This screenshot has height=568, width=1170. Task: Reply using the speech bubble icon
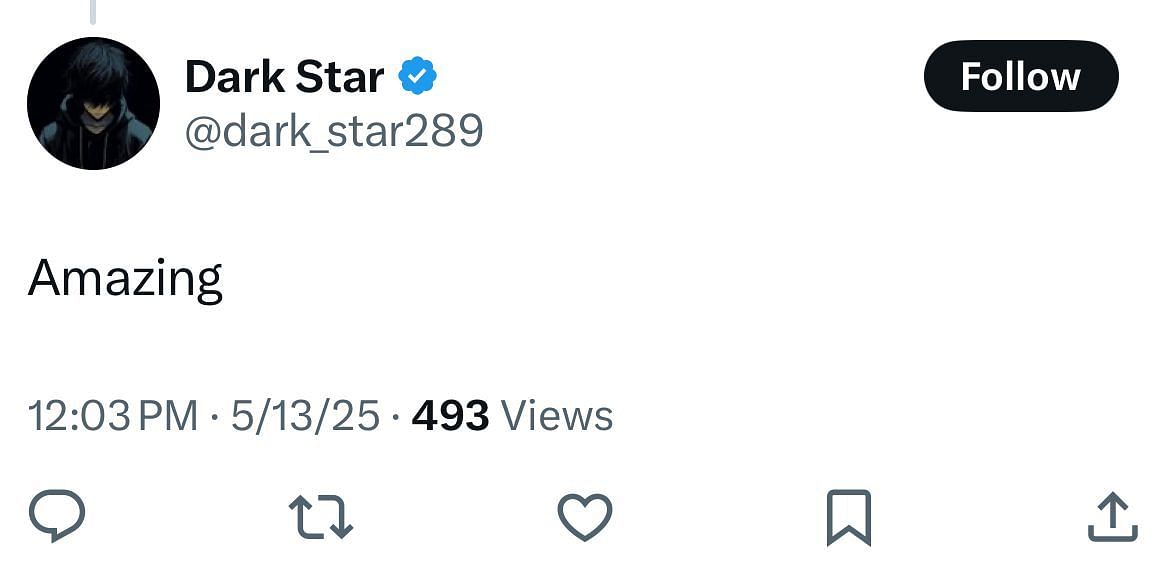[x=57, y=515]
